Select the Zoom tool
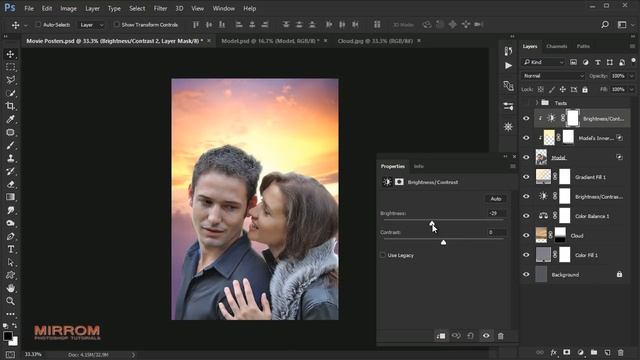 [x=11, y=301]
